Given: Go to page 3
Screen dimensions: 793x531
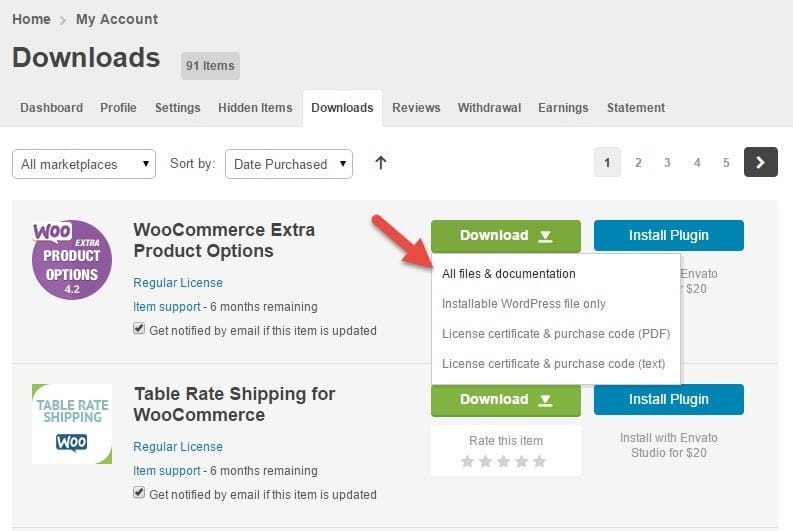Looking at the screenshot, I should pos(667,162).
